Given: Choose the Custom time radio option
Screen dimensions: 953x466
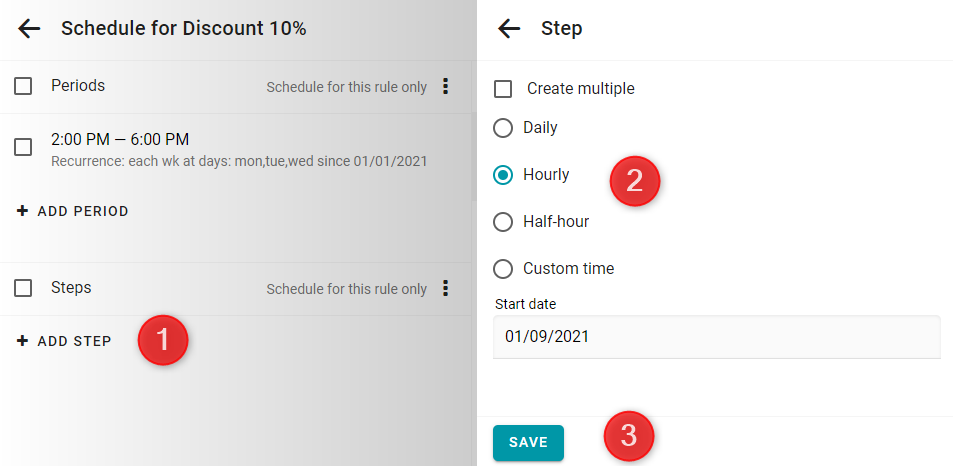Looking at the screenshot, I should tap(503, 269).
